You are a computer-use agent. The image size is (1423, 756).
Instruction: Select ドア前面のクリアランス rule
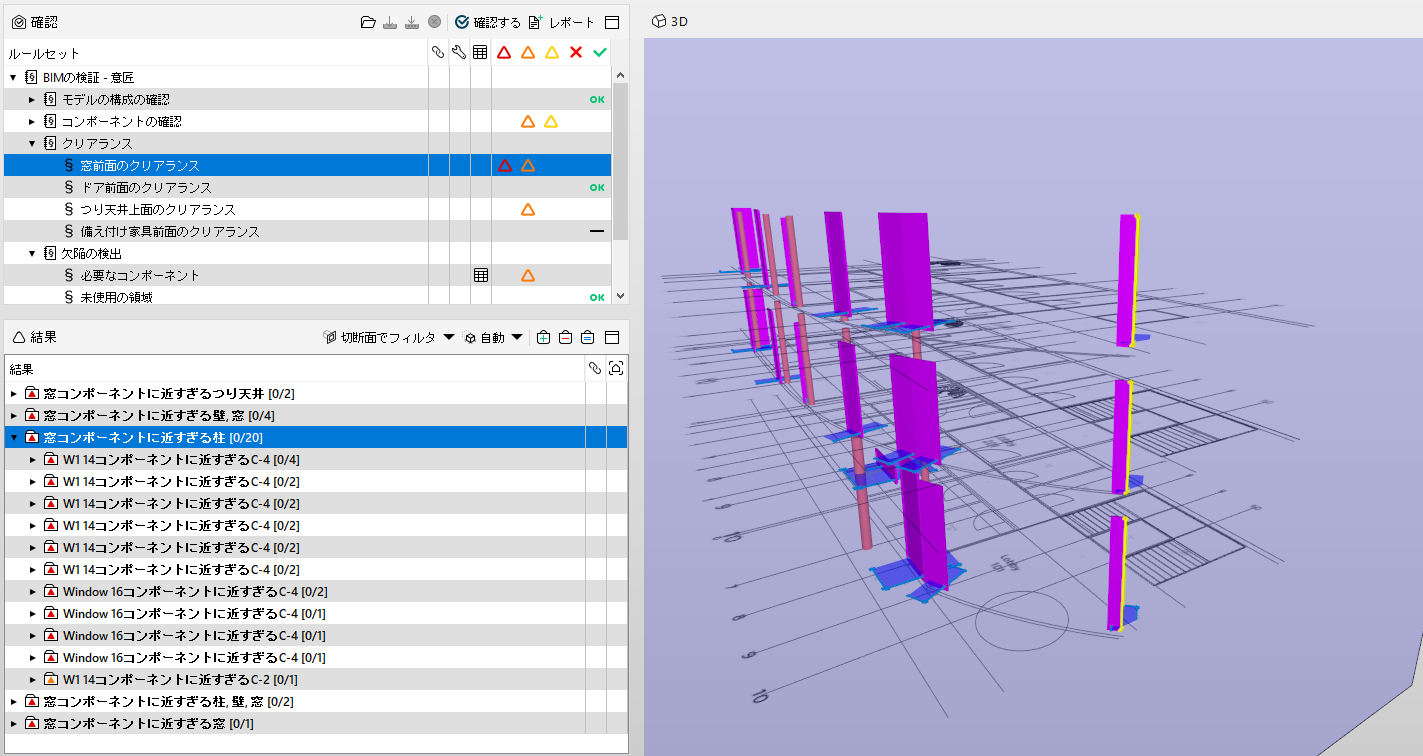point(146,188)
